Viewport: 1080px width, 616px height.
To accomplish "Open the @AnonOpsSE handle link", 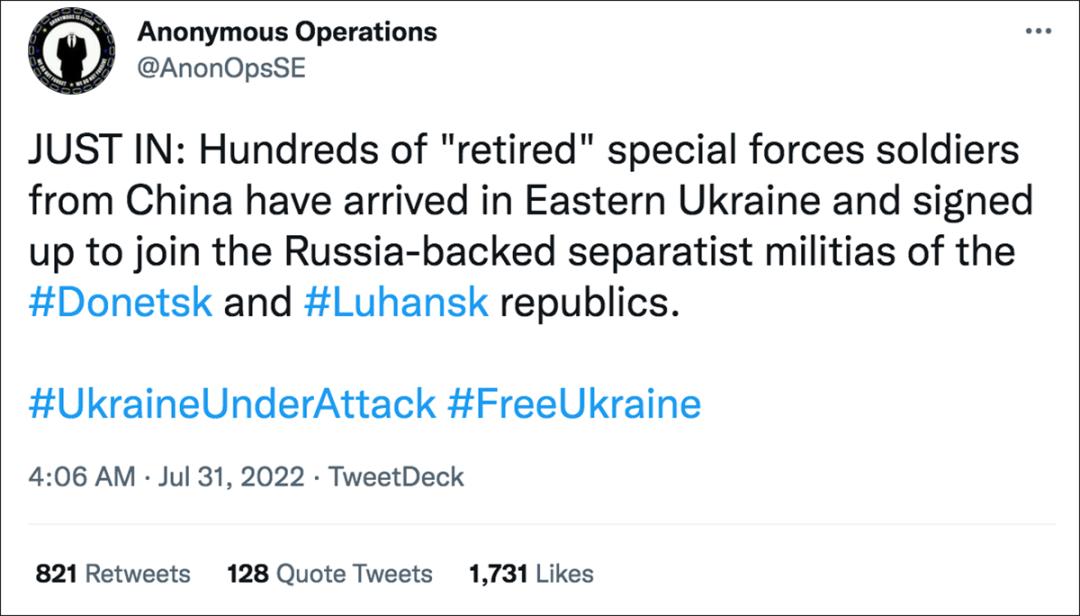I will tap(221, 68).
